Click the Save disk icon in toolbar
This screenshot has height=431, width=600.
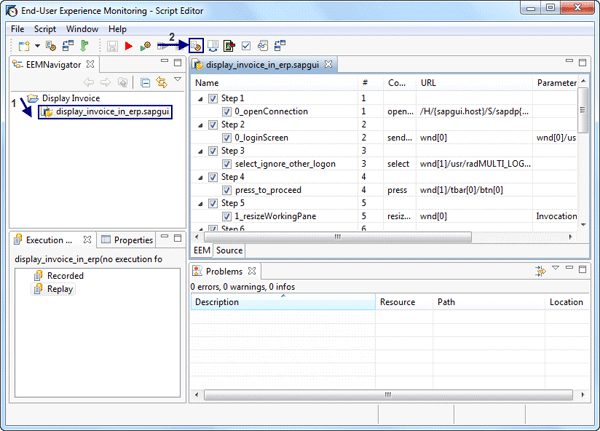(x=112, y=46)
